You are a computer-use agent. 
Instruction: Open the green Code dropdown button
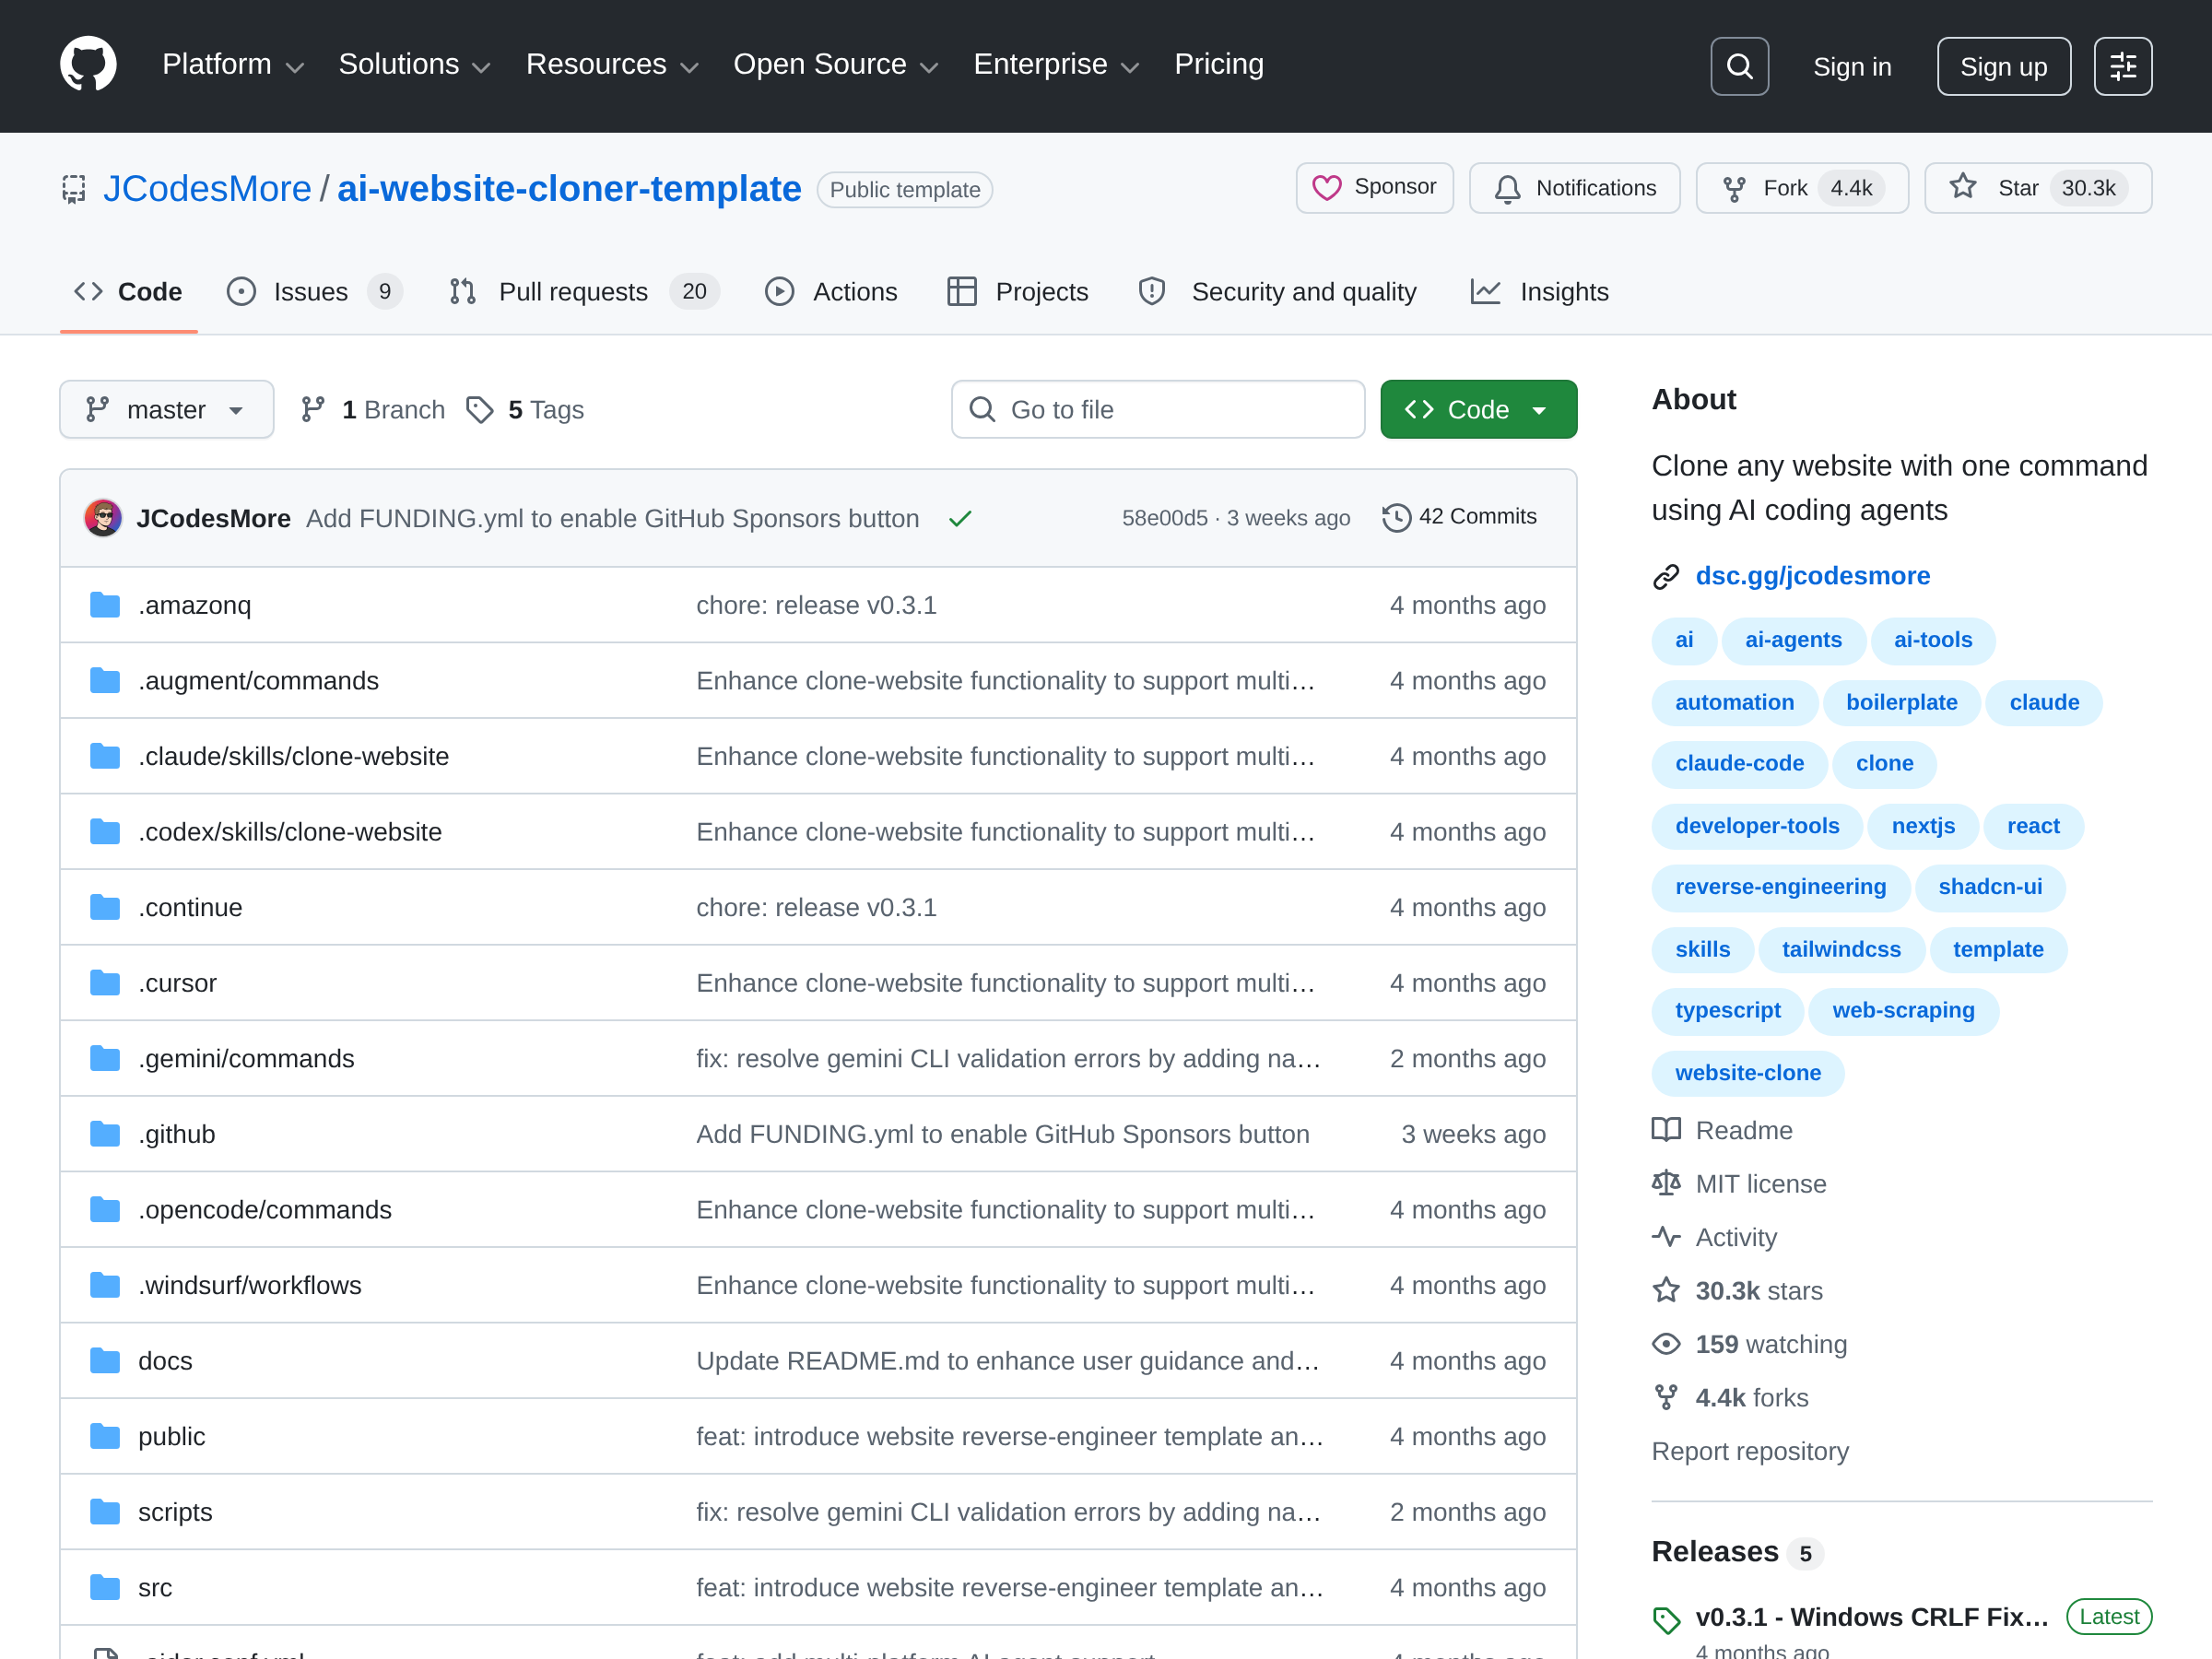pyautogui.click(x=1478, y=409)
